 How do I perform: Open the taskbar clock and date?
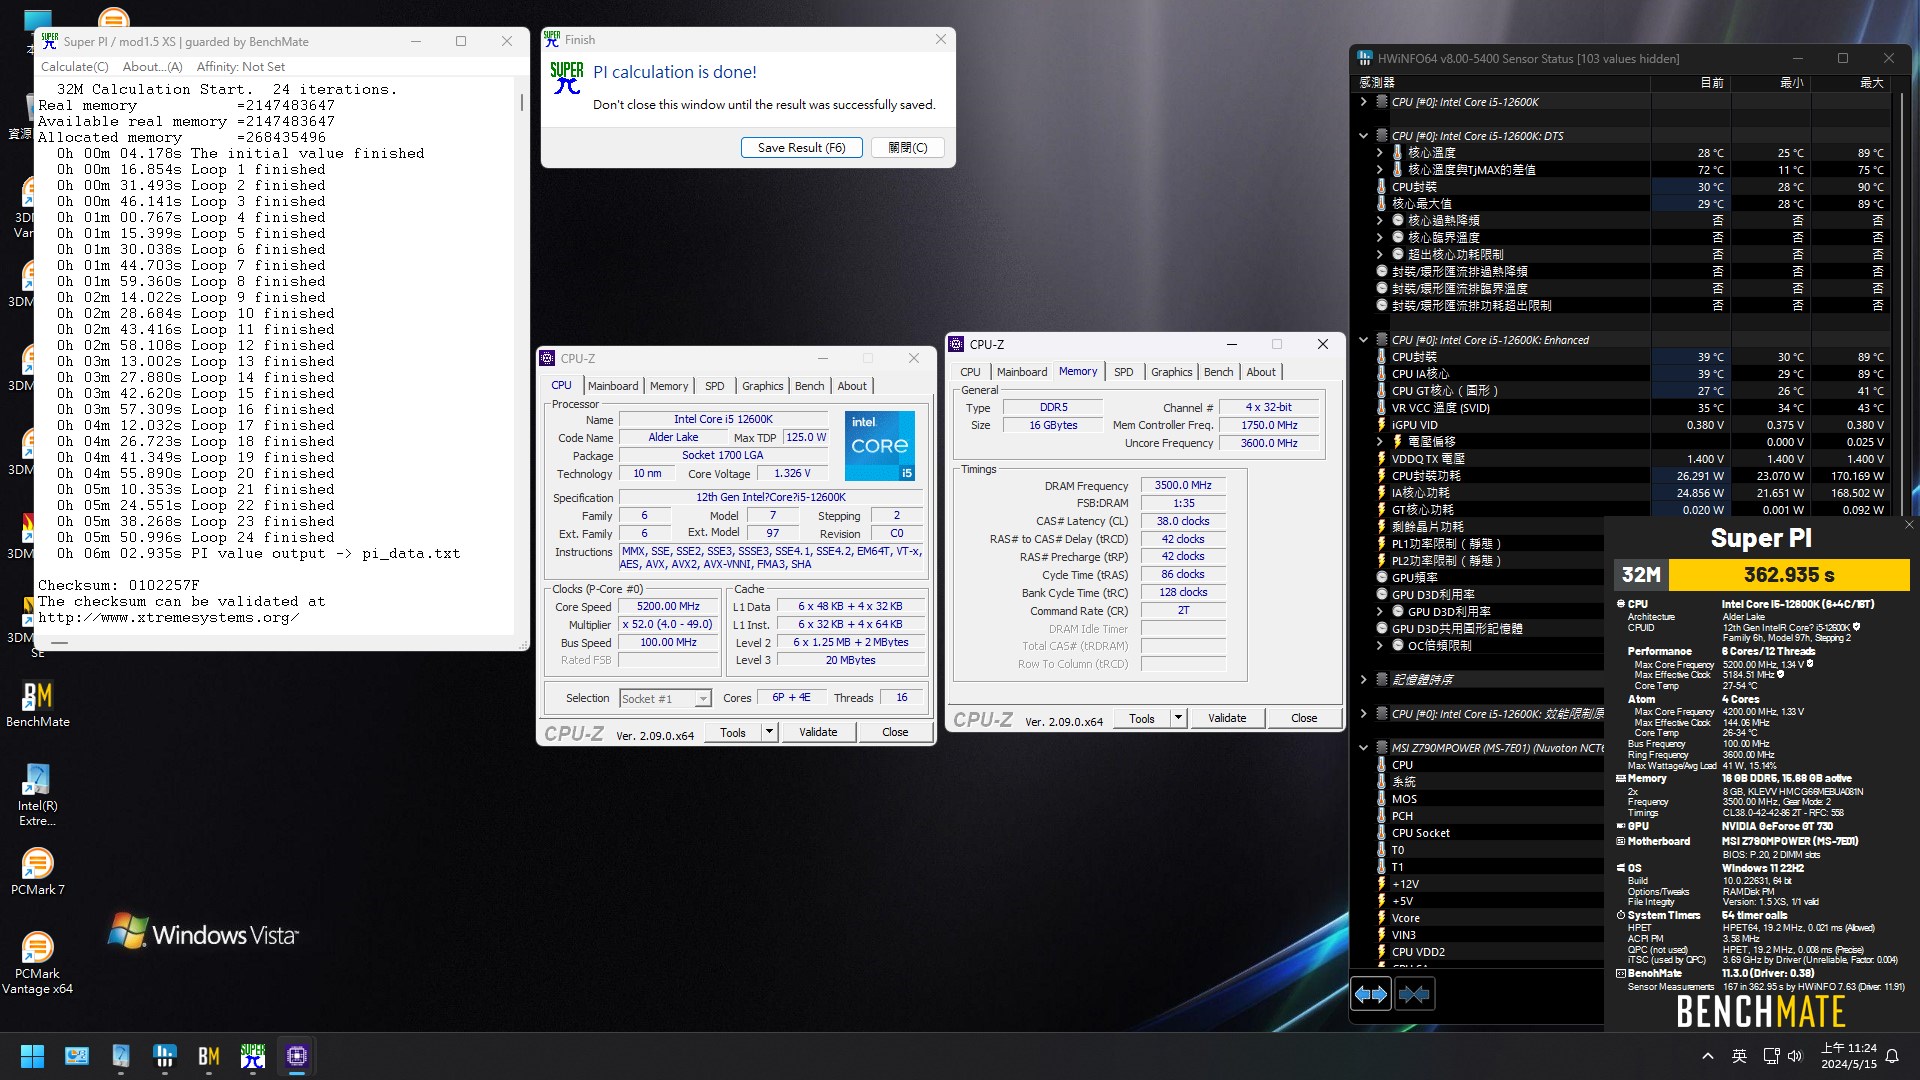1849,1056
